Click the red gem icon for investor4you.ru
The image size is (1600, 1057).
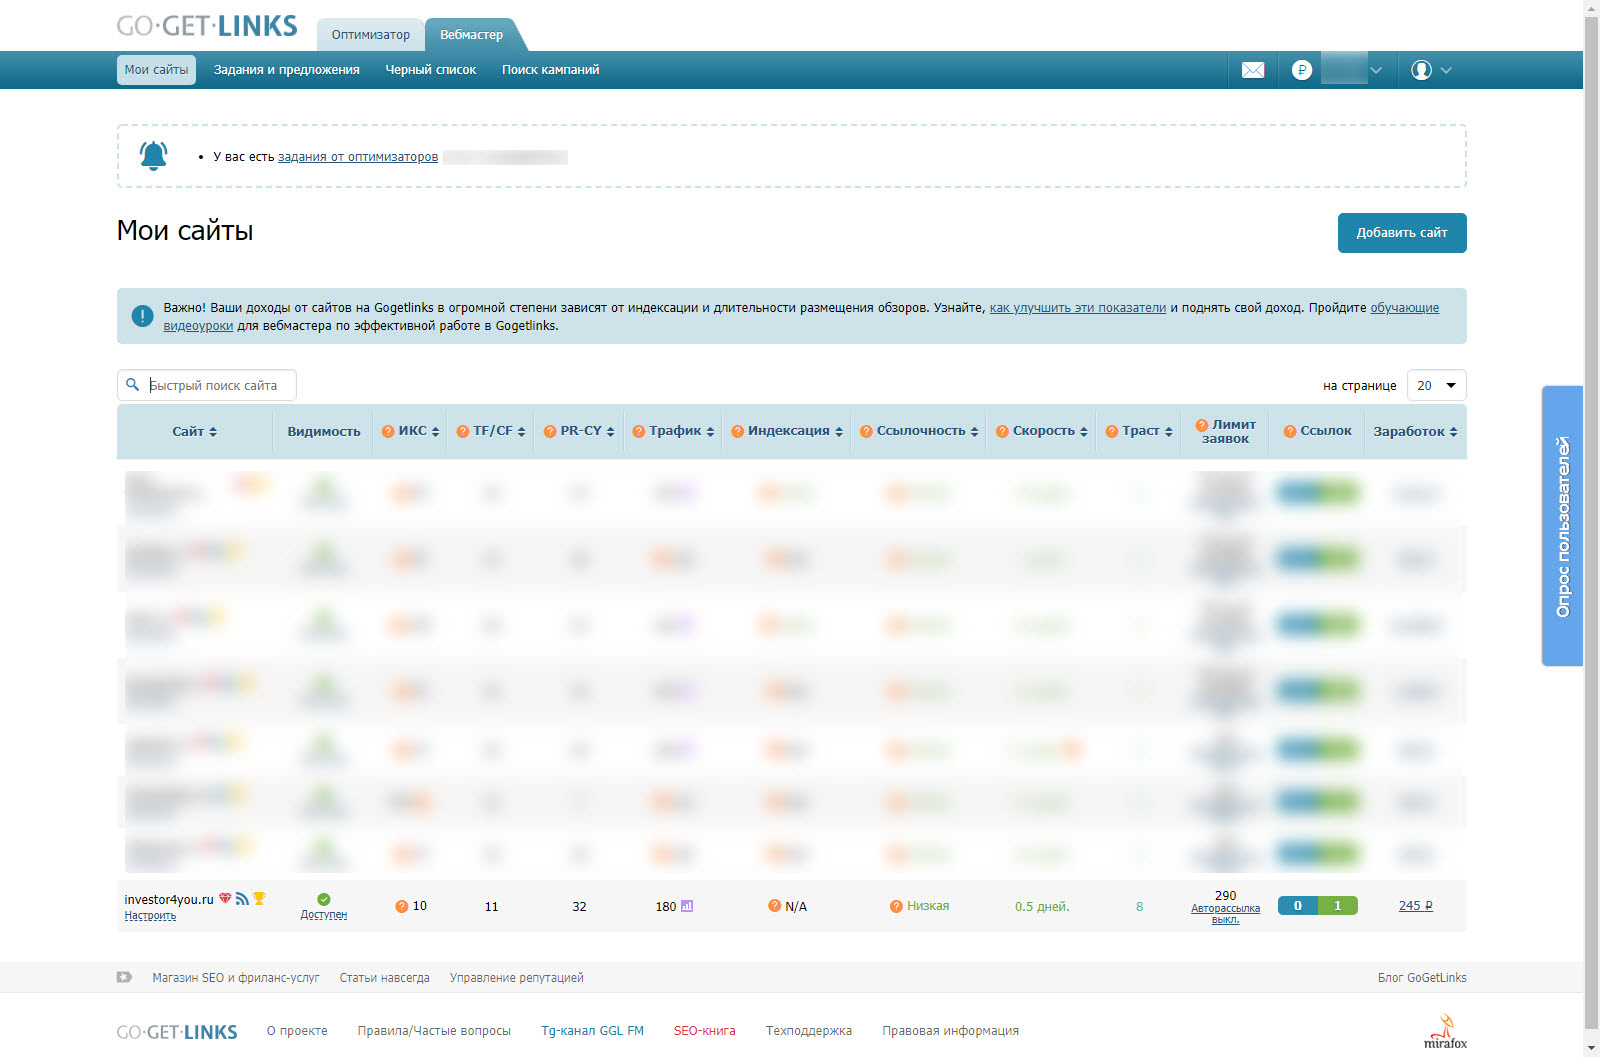click(225, 898)
